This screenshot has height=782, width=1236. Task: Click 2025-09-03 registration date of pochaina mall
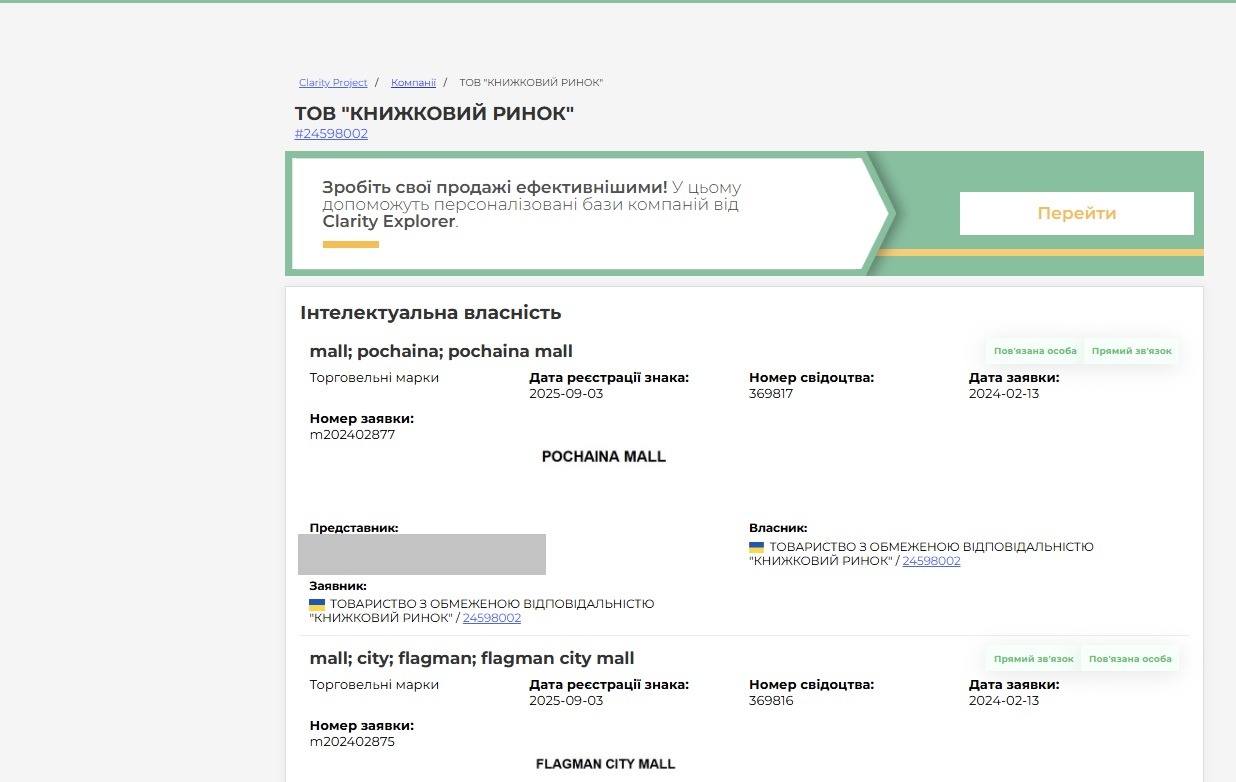[566, 394]
